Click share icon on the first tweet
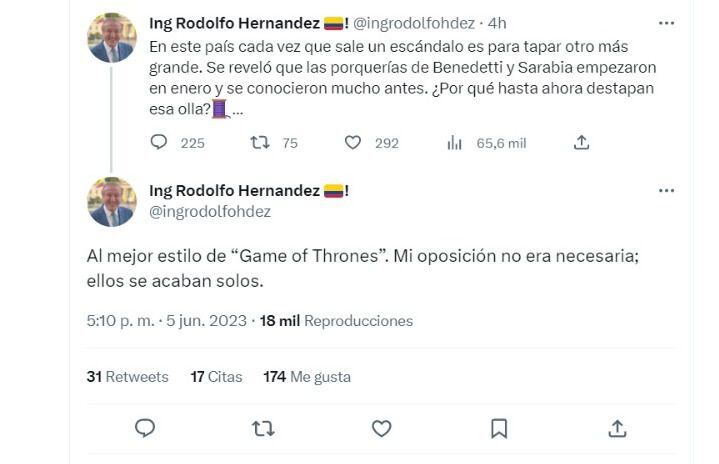The height and width of the screenshot is (464, 719). tap(581, 142)
